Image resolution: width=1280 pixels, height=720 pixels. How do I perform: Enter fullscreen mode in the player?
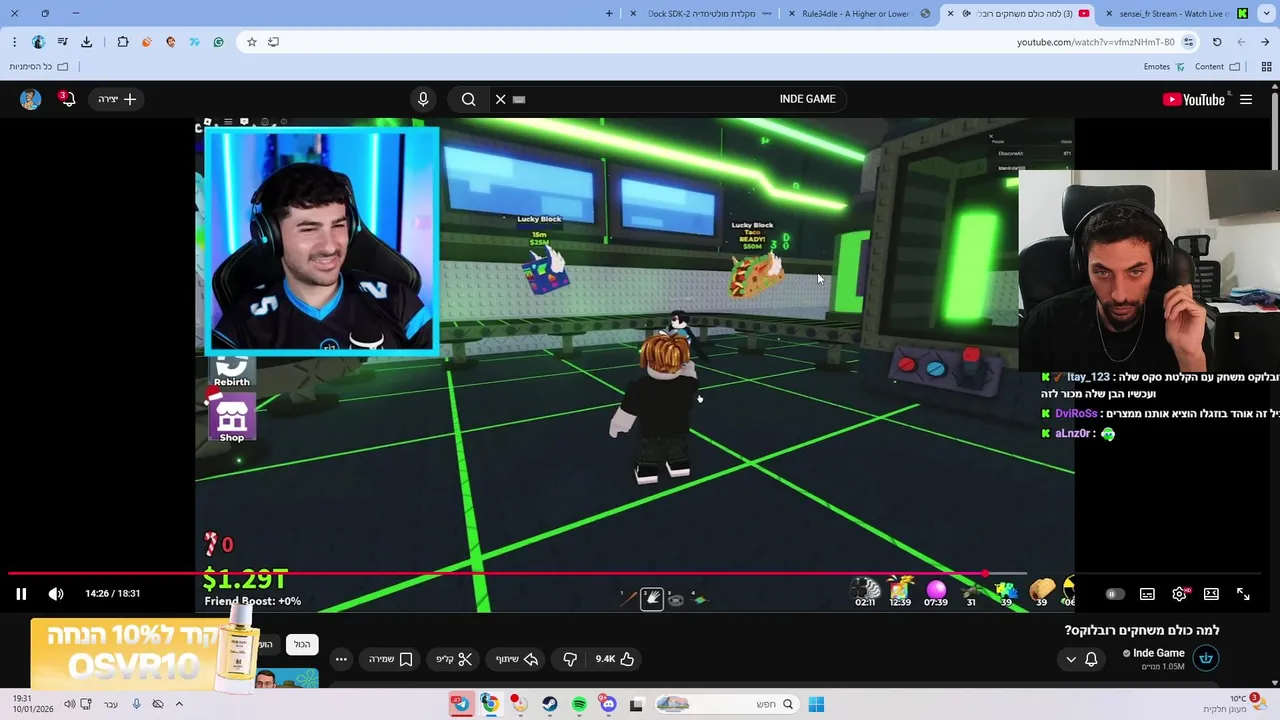coord(1243,594)
